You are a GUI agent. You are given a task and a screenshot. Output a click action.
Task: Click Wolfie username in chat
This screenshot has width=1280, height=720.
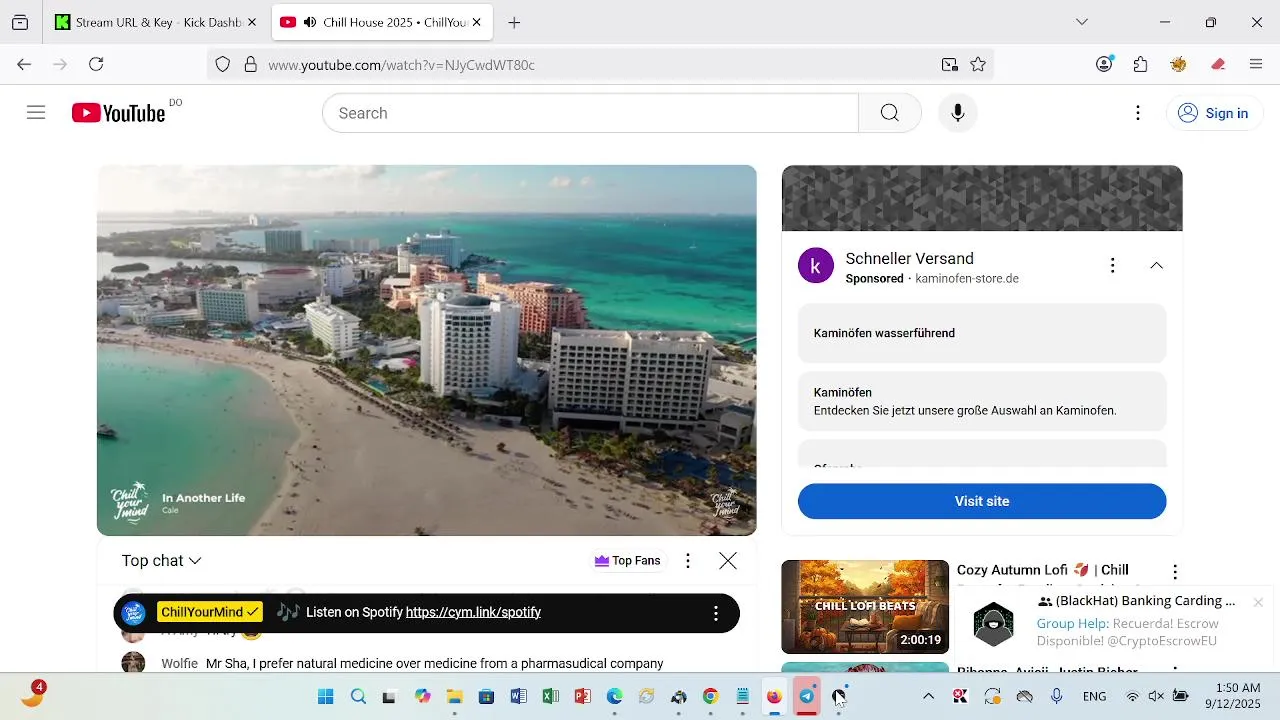point(179,663)
